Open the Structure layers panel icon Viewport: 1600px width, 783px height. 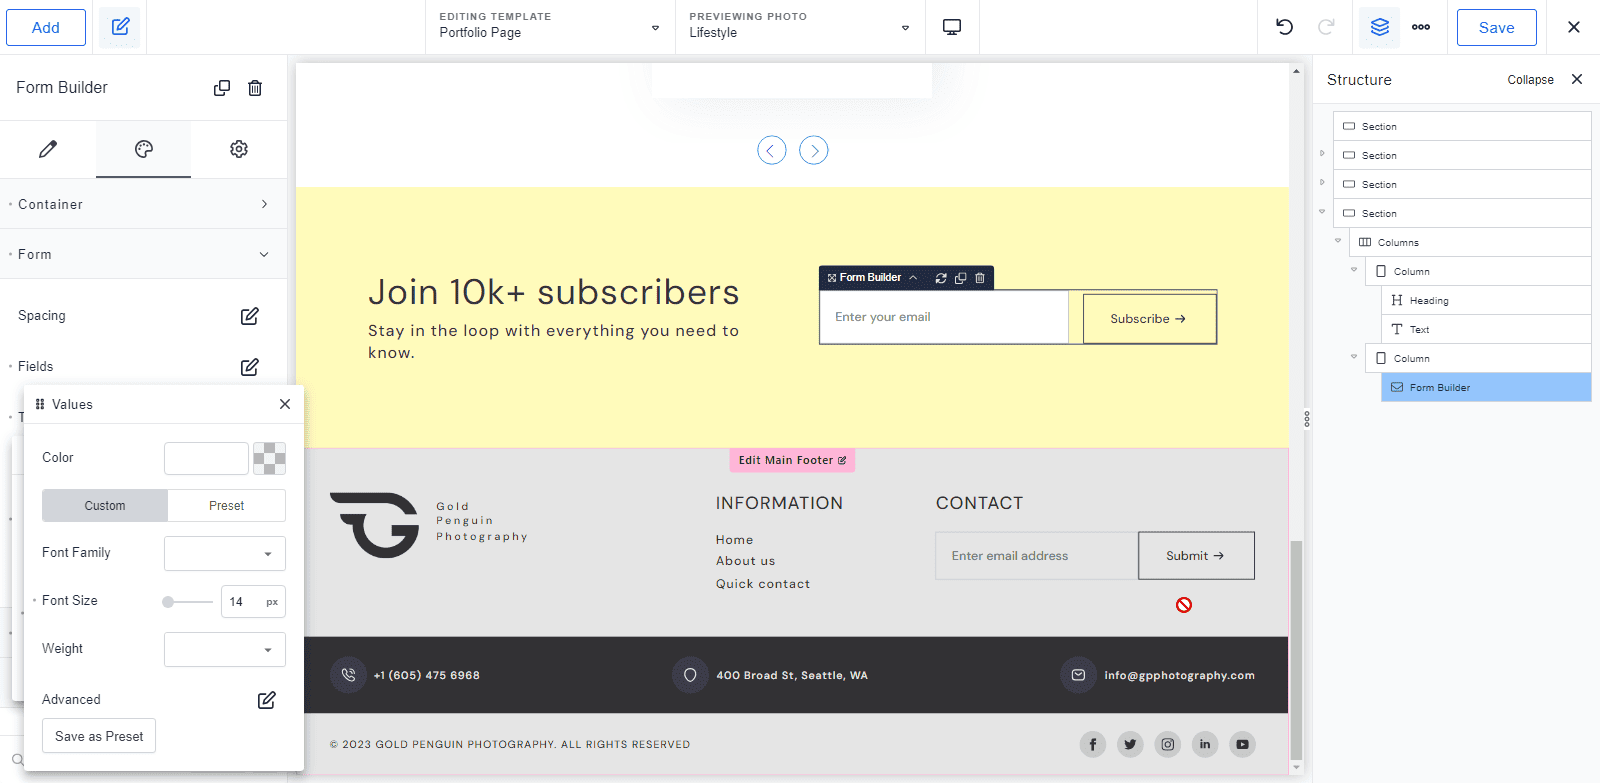point(1380,27)
